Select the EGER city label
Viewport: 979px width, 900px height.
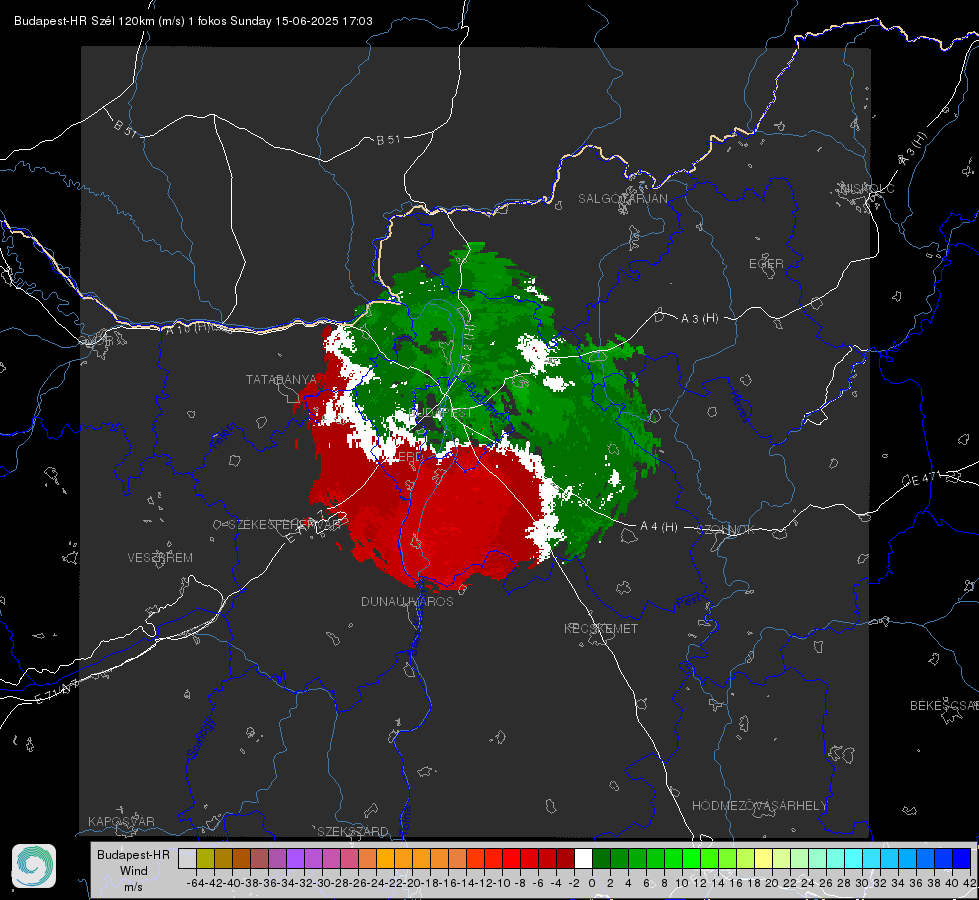(766, 264)
